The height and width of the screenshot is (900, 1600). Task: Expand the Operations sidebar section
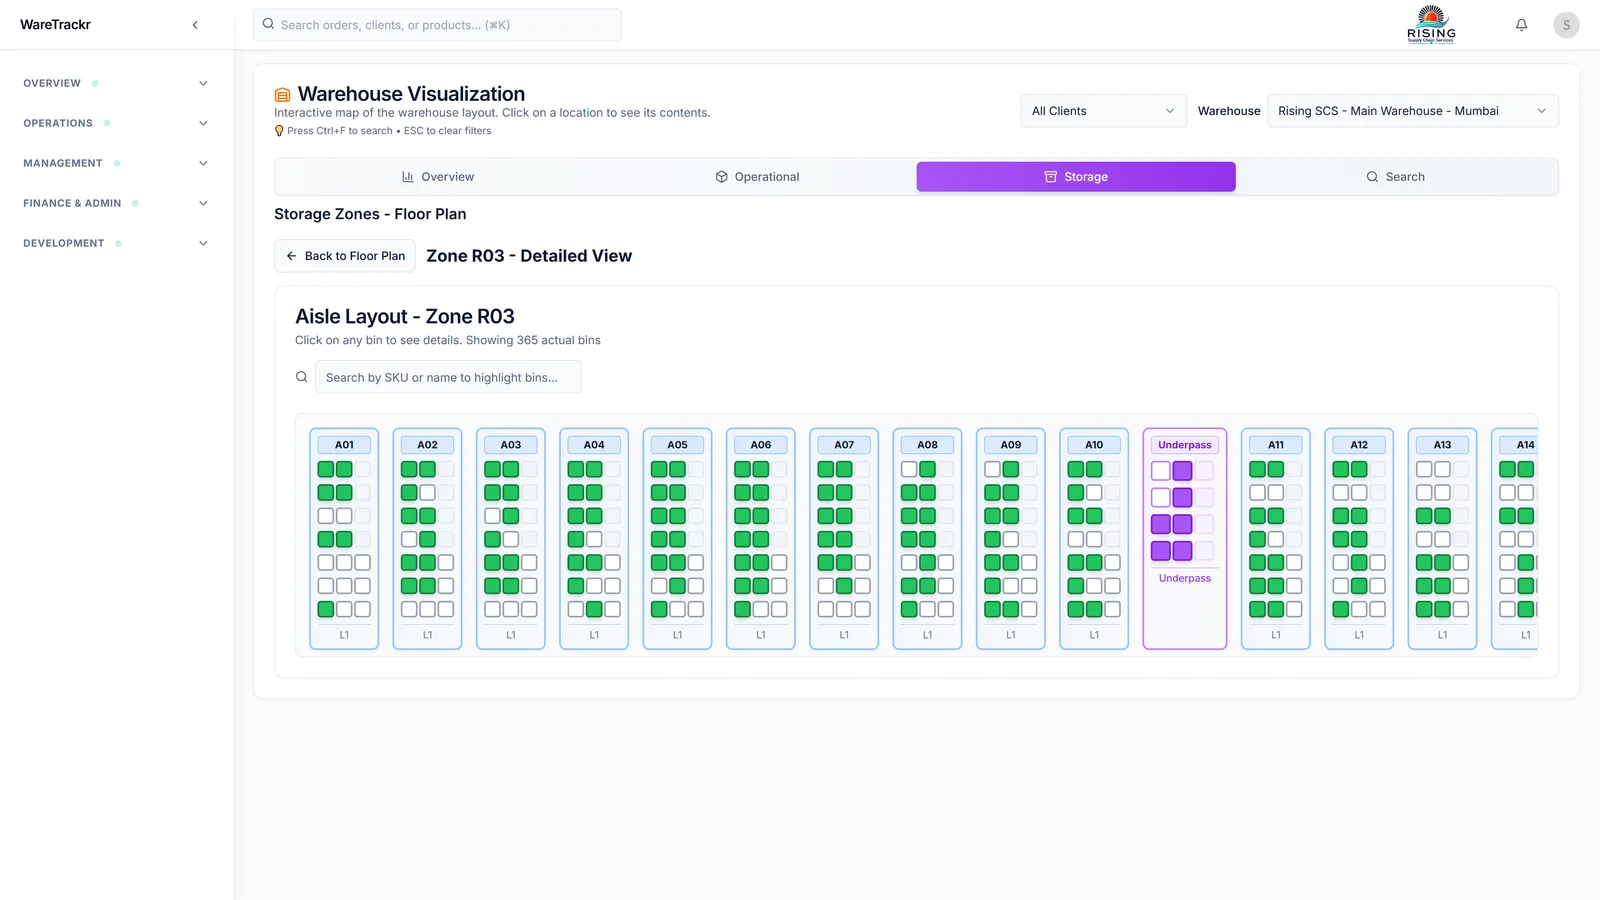[x=116, y=123]
